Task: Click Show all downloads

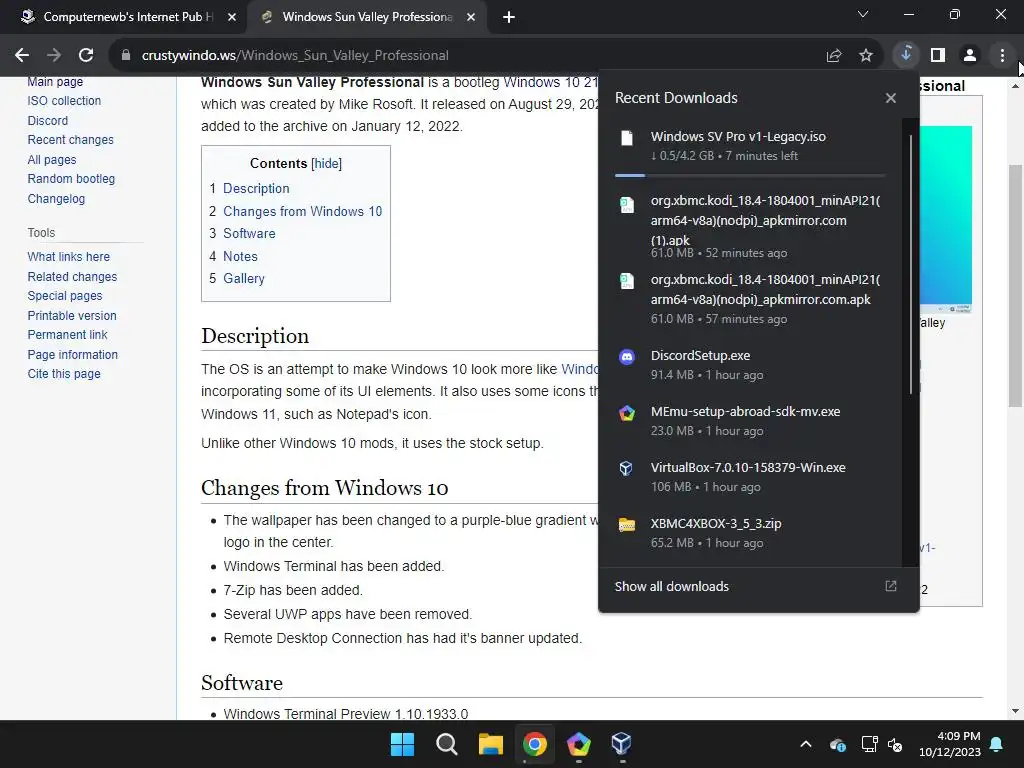Action: coord(671,586)
